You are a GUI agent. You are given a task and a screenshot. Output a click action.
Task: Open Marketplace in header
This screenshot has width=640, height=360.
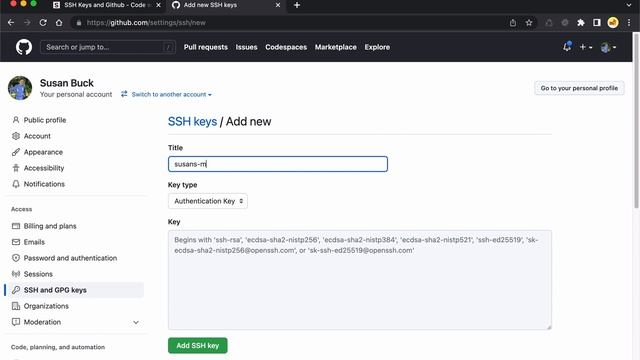pyautogui.click(x=336, y=47)
